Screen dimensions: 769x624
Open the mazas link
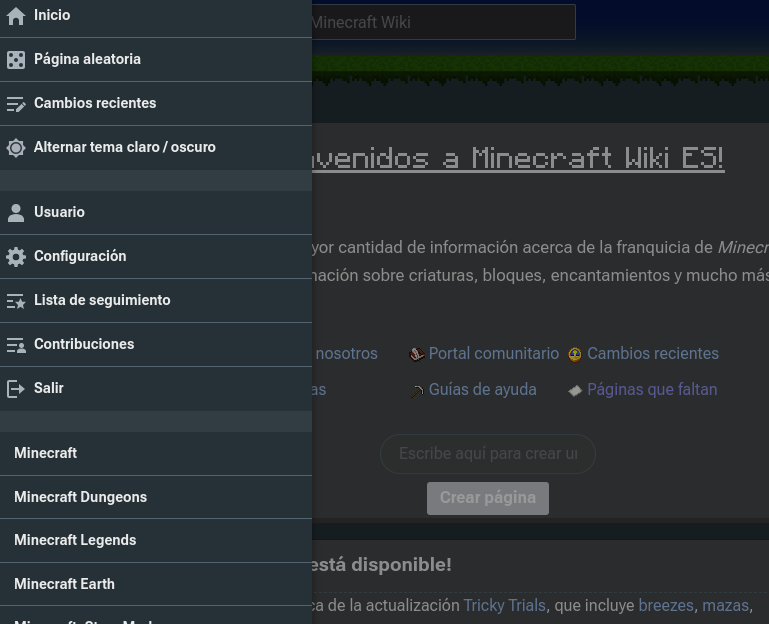click(725, 605)
